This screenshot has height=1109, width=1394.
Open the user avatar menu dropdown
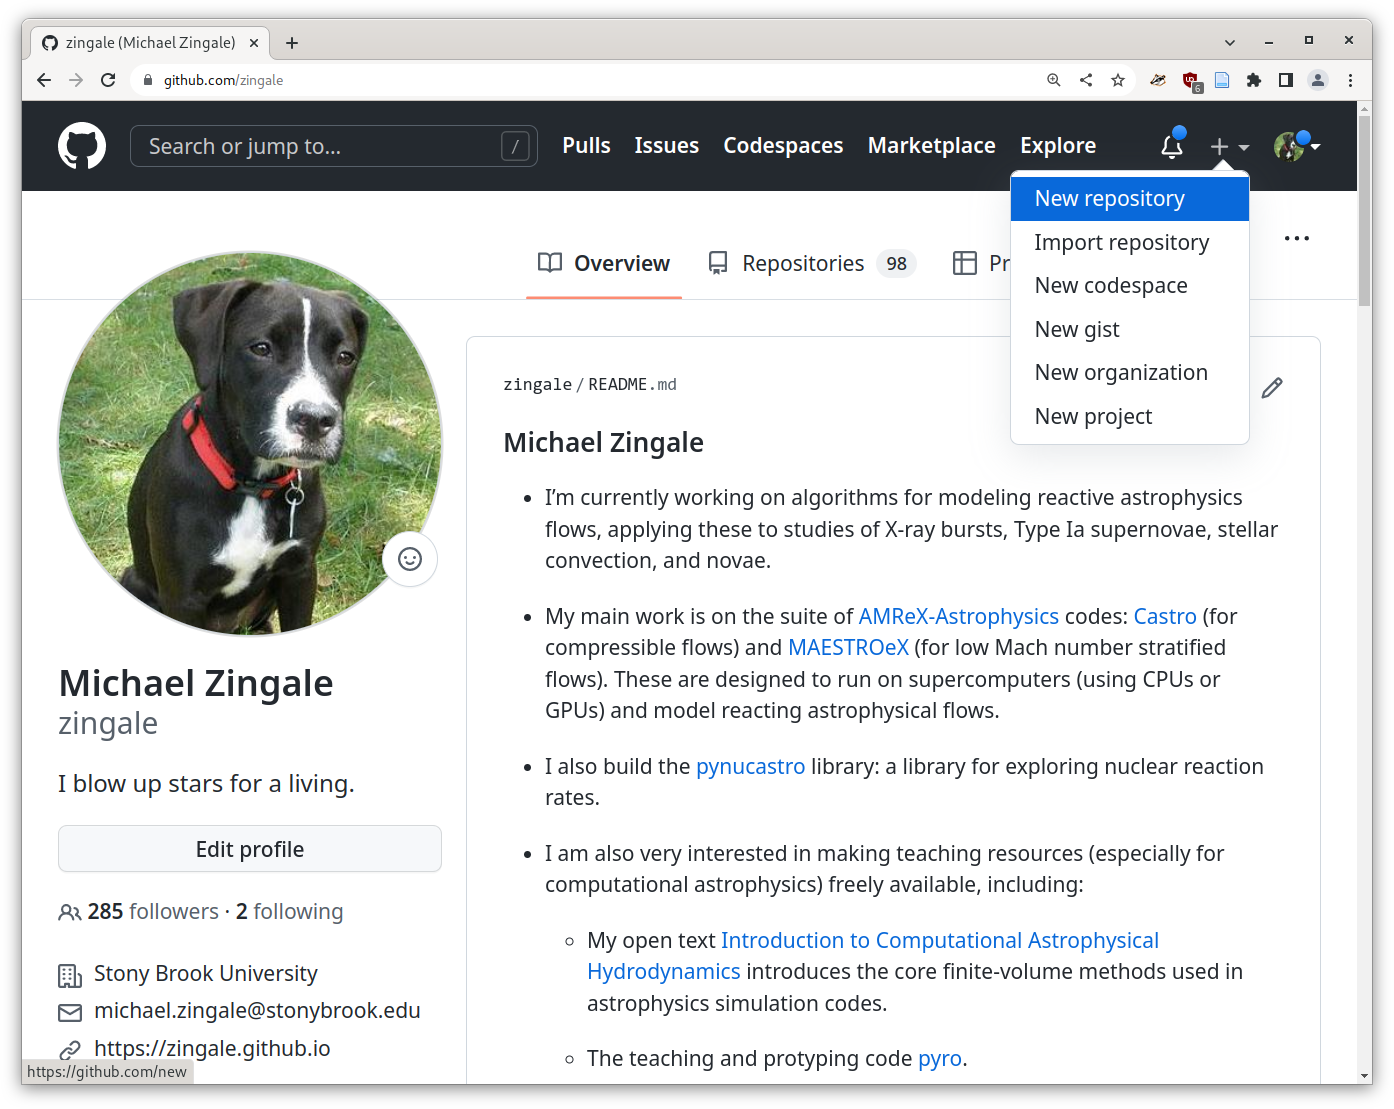[x=1297, y=146]
